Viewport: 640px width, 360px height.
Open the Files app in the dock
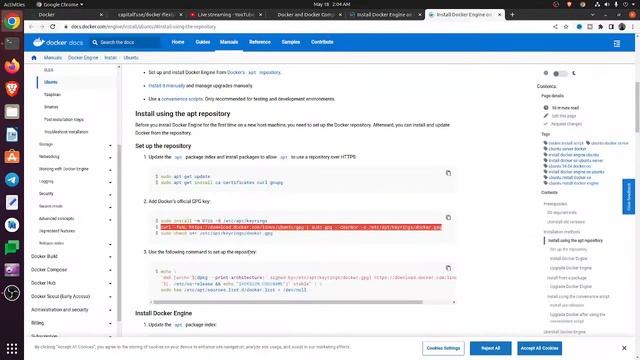(x=12, y=111)
